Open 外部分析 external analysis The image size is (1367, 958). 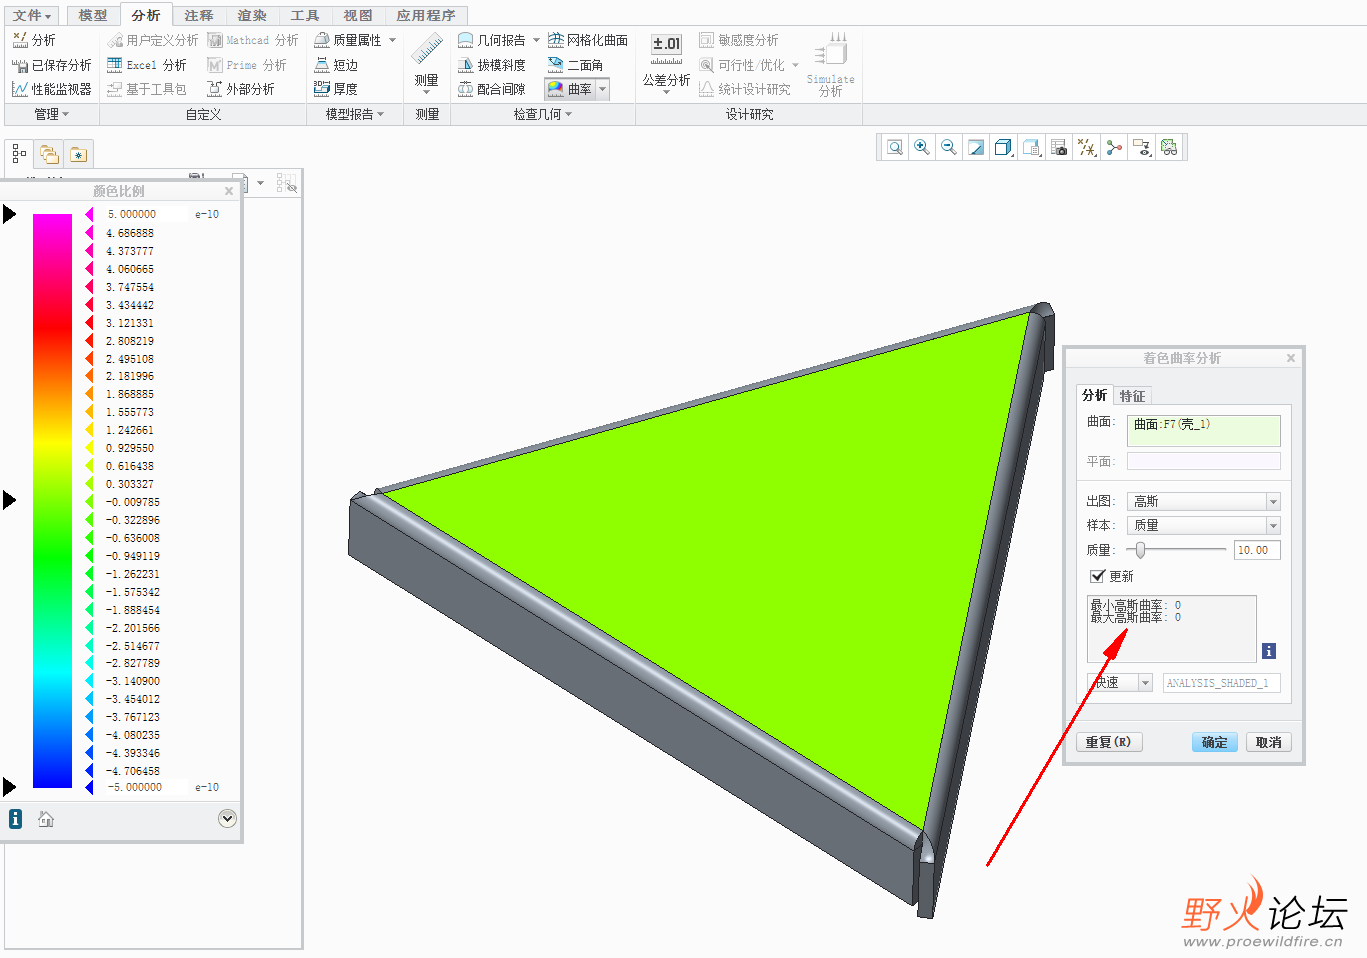click(x=240, y=89)
